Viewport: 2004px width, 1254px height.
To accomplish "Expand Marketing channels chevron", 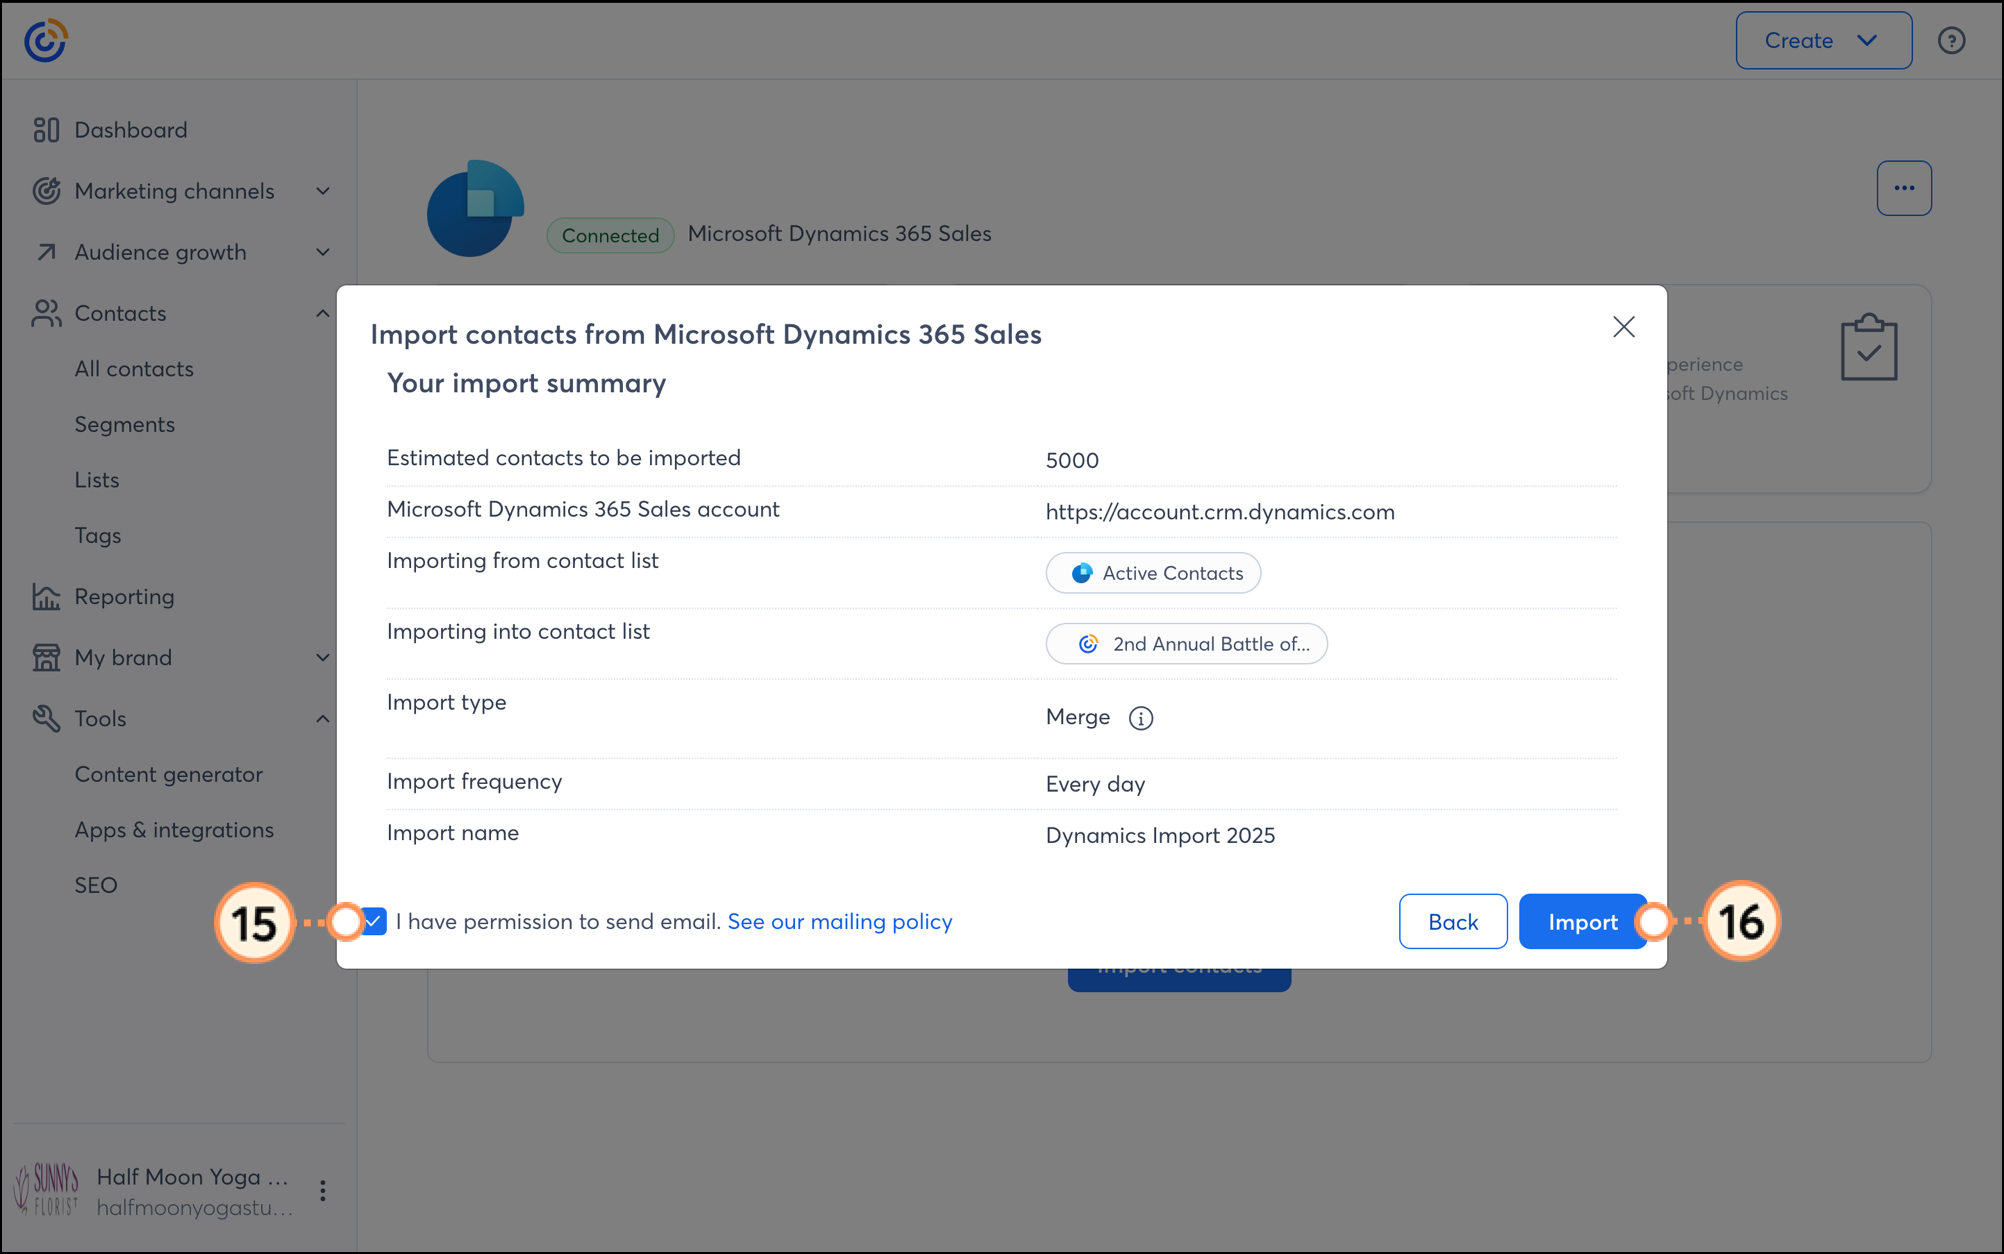I will [x=323, y=191].
